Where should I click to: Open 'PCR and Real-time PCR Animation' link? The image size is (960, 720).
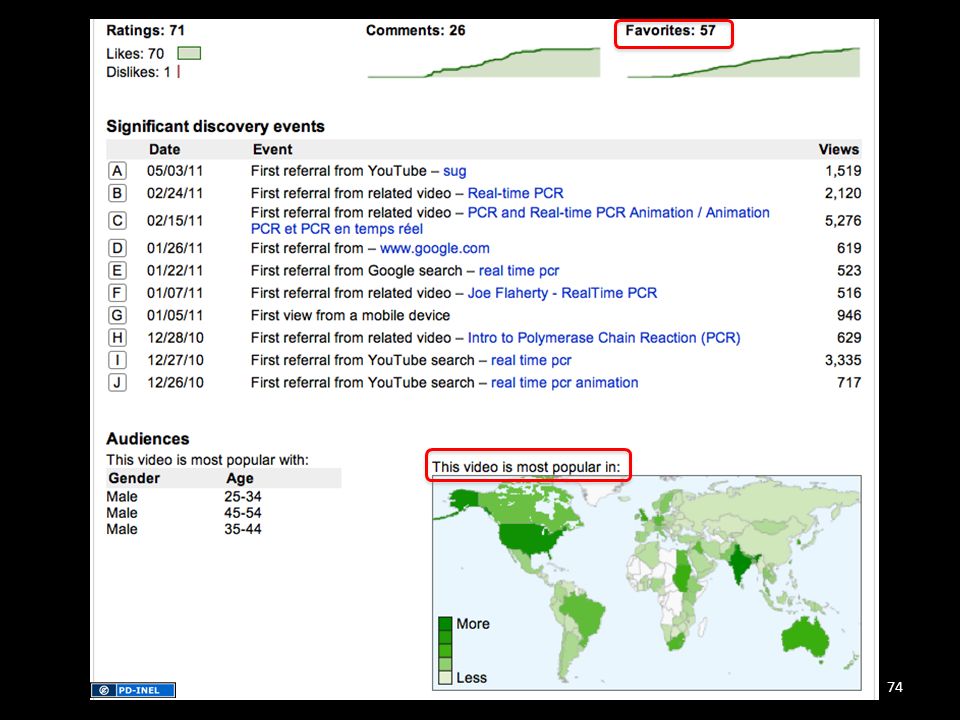coord(510,221)
